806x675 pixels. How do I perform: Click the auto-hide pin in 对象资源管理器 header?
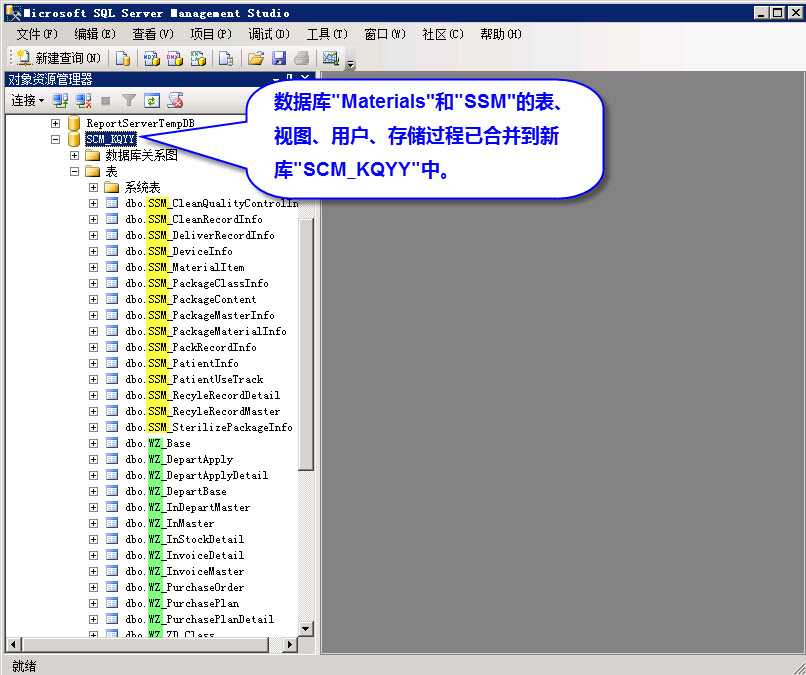click(x=289, y=78)
